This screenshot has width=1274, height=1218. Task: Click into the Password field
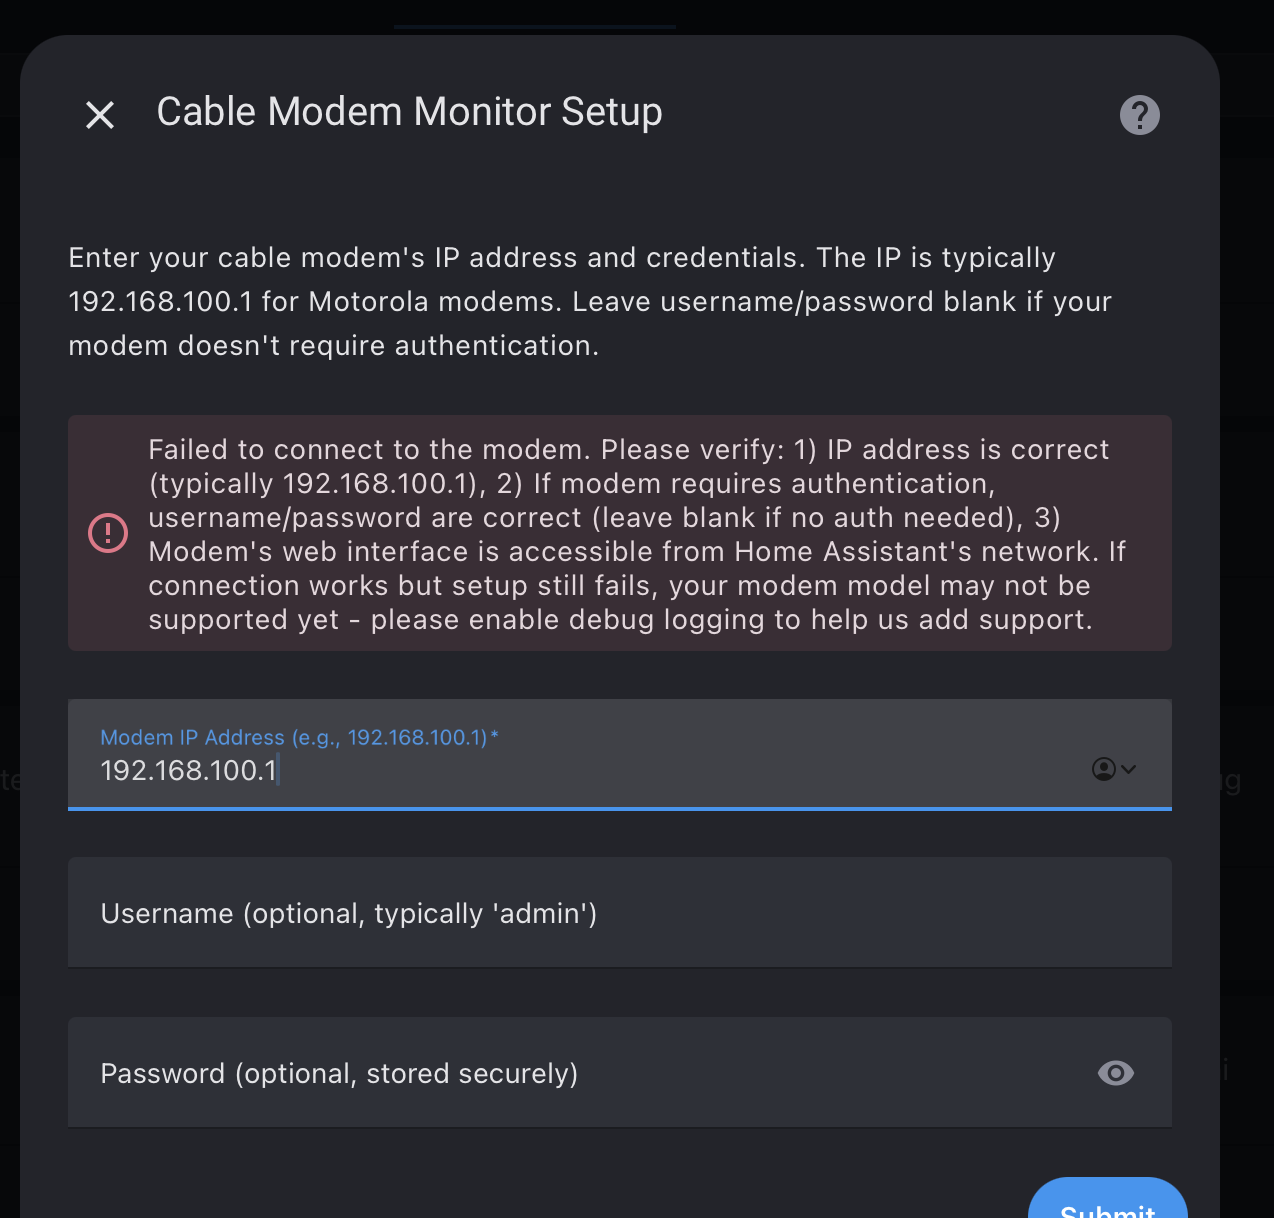tap(580, 1073)
